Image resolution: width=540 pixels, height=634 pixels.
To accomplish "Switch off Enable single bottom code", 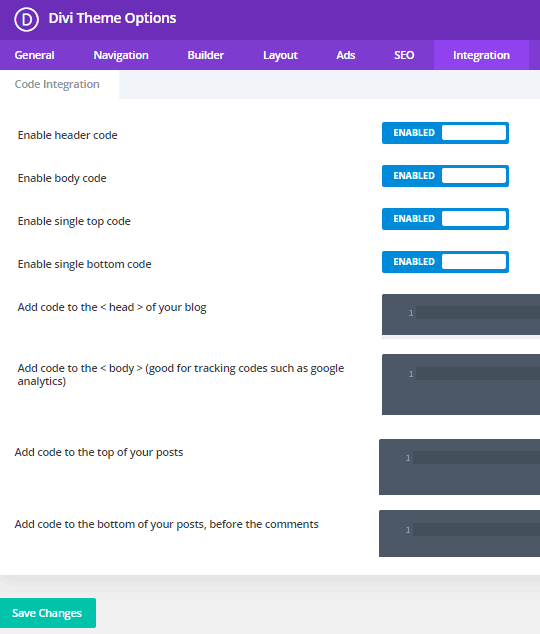I will [445, 262].
